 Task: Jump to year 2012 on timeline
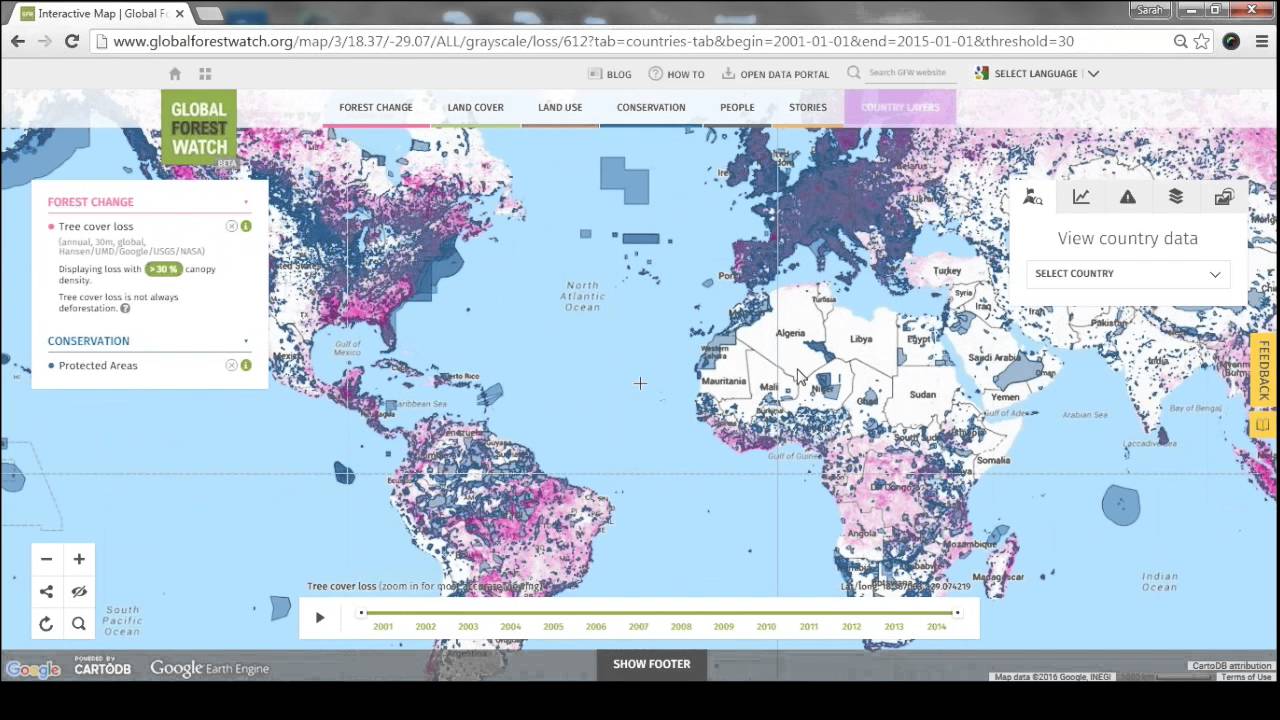(x=851, y=627)
